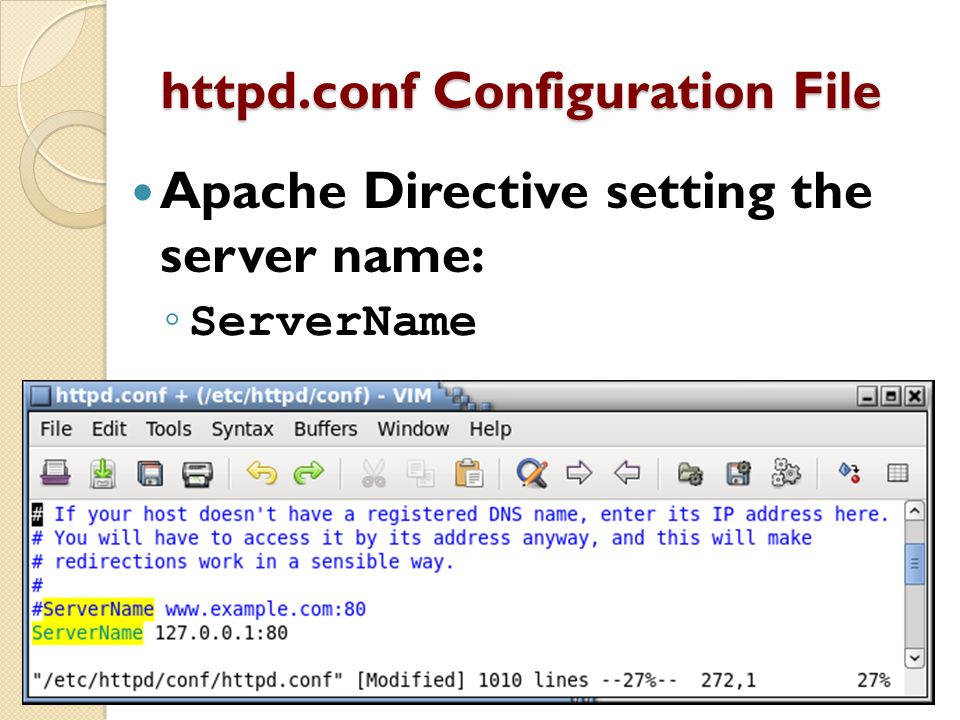Open the Buffers menu
The image size is (960, 720).
[x=325, y=429]
